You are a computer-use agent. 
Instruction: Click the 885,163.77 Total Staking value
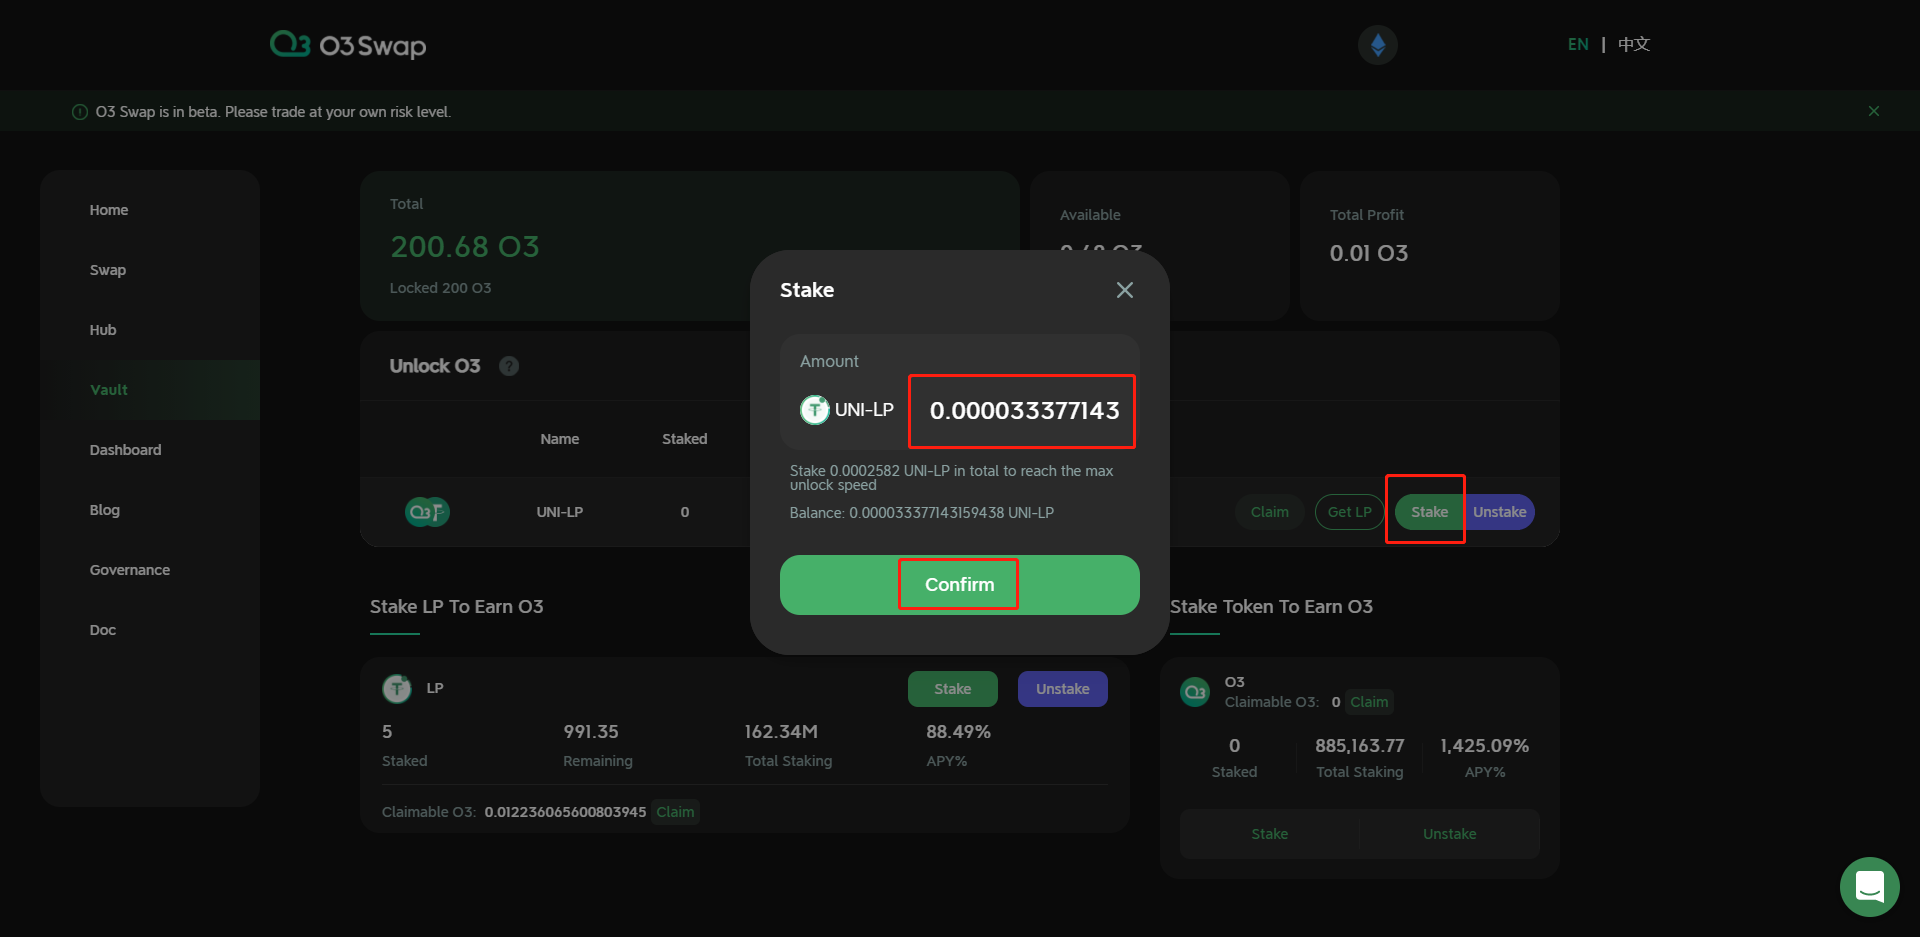1360,746
